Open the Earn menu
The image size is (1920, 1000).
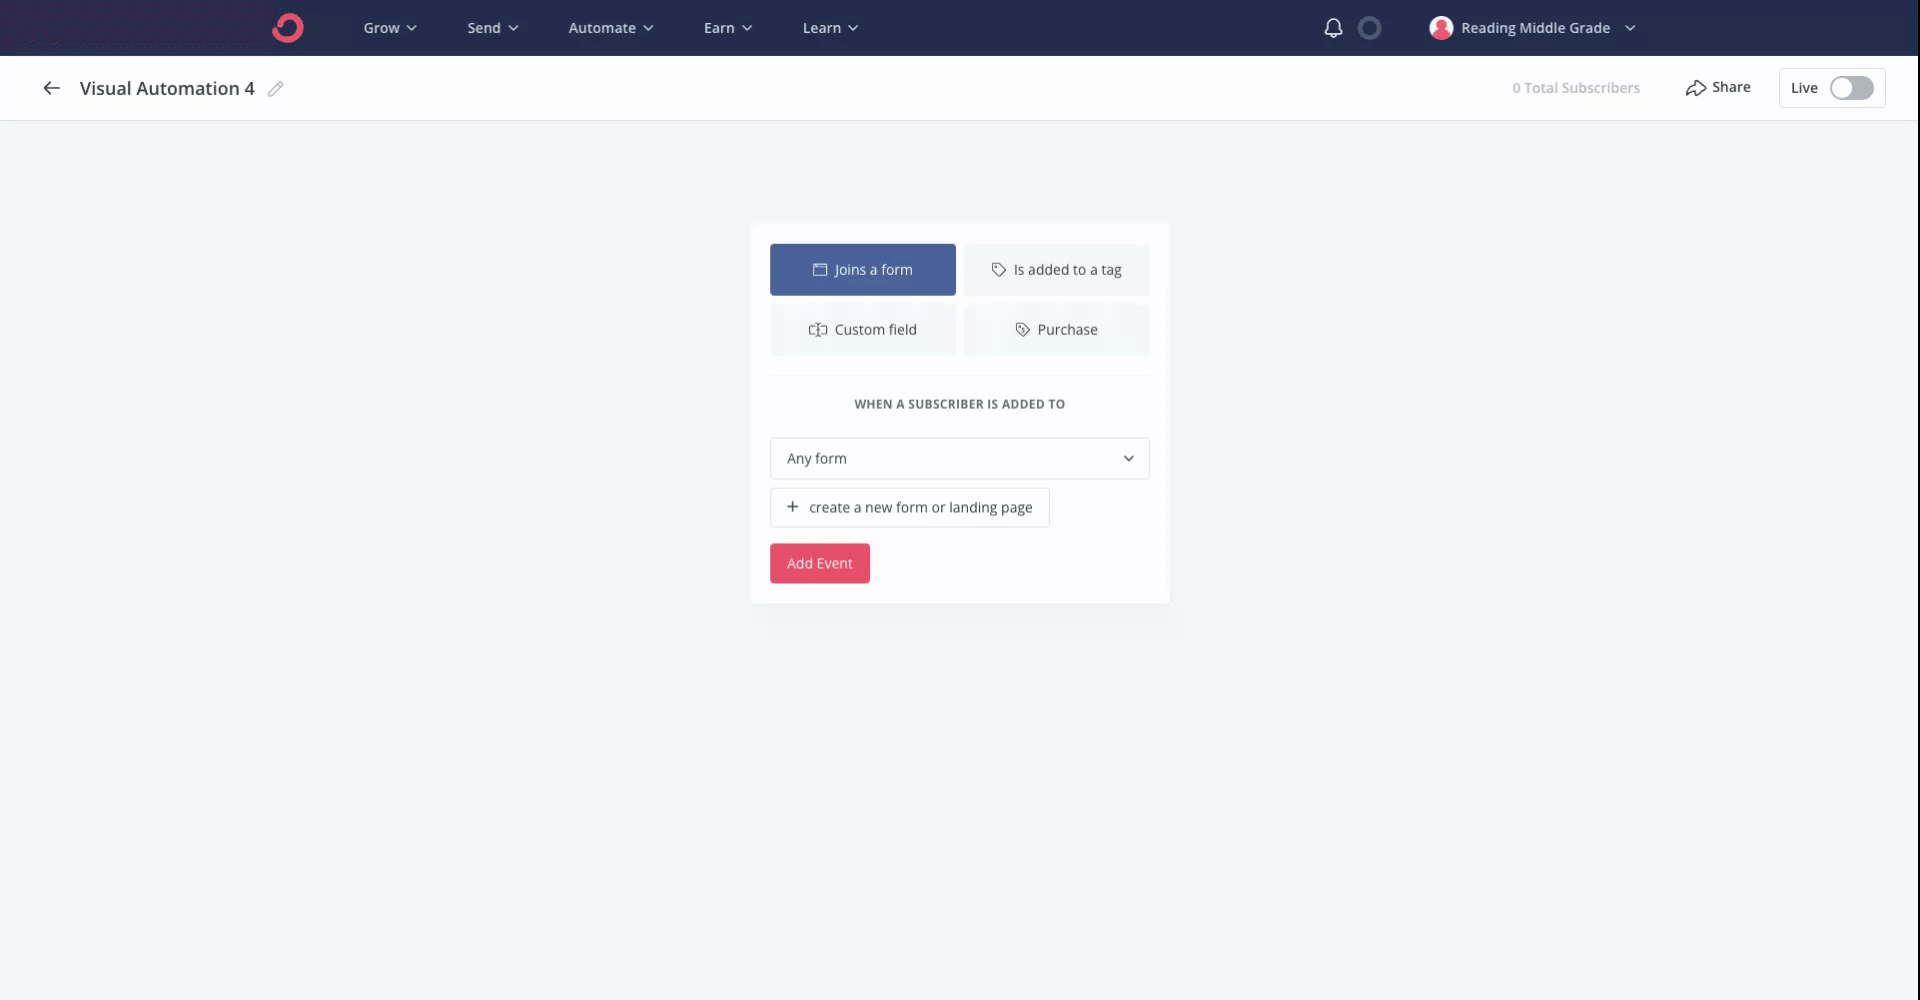pyautogui.click(x=728, y=28)
